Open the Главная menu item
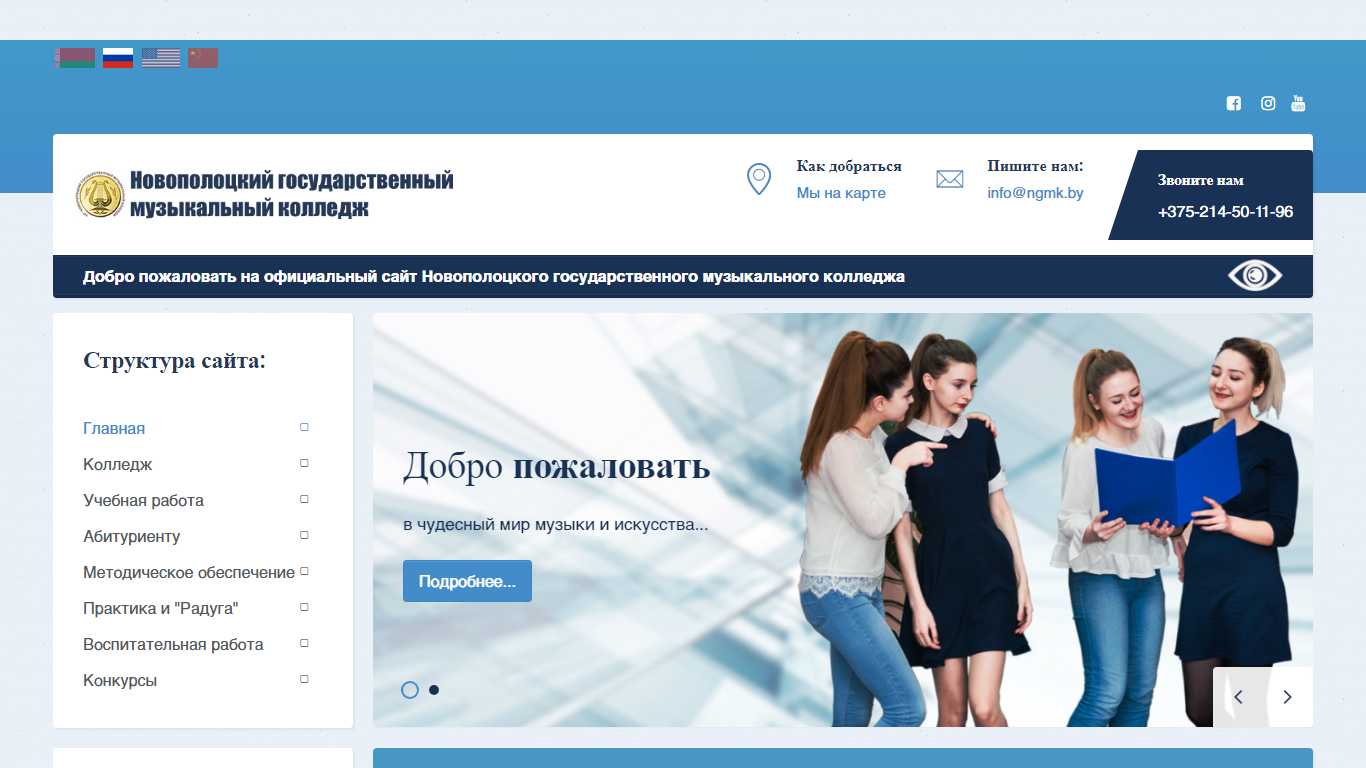 pos(114,428)
